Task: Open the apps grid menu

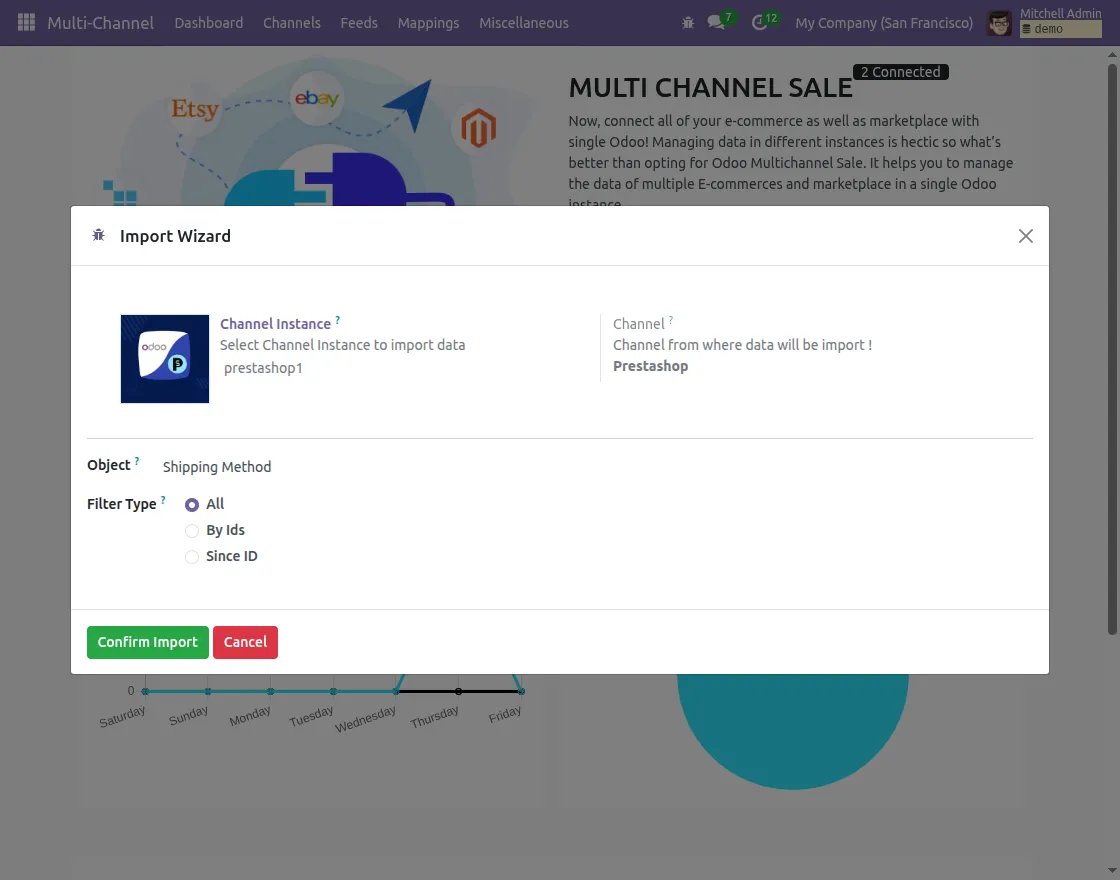Action: tap(25, 22)
